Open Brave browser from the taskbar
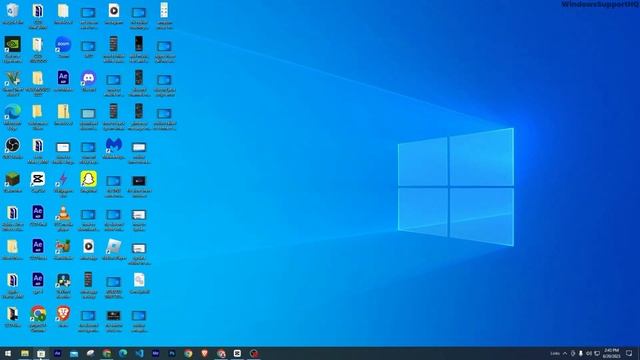The width and height of the screenshot is (640, 360). [204, 353]
